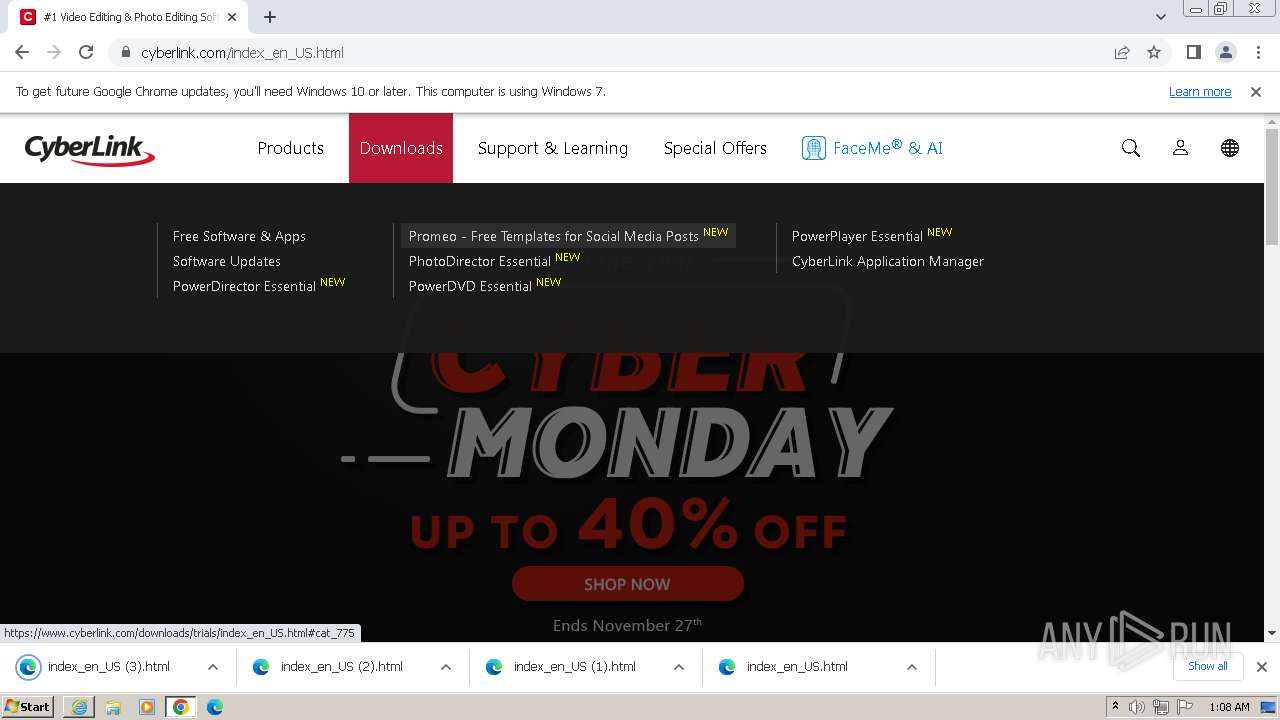Open Chrome three-dot menu
The width and height of the screenshot is (1280, 720).
click(x=1258, y=52)
